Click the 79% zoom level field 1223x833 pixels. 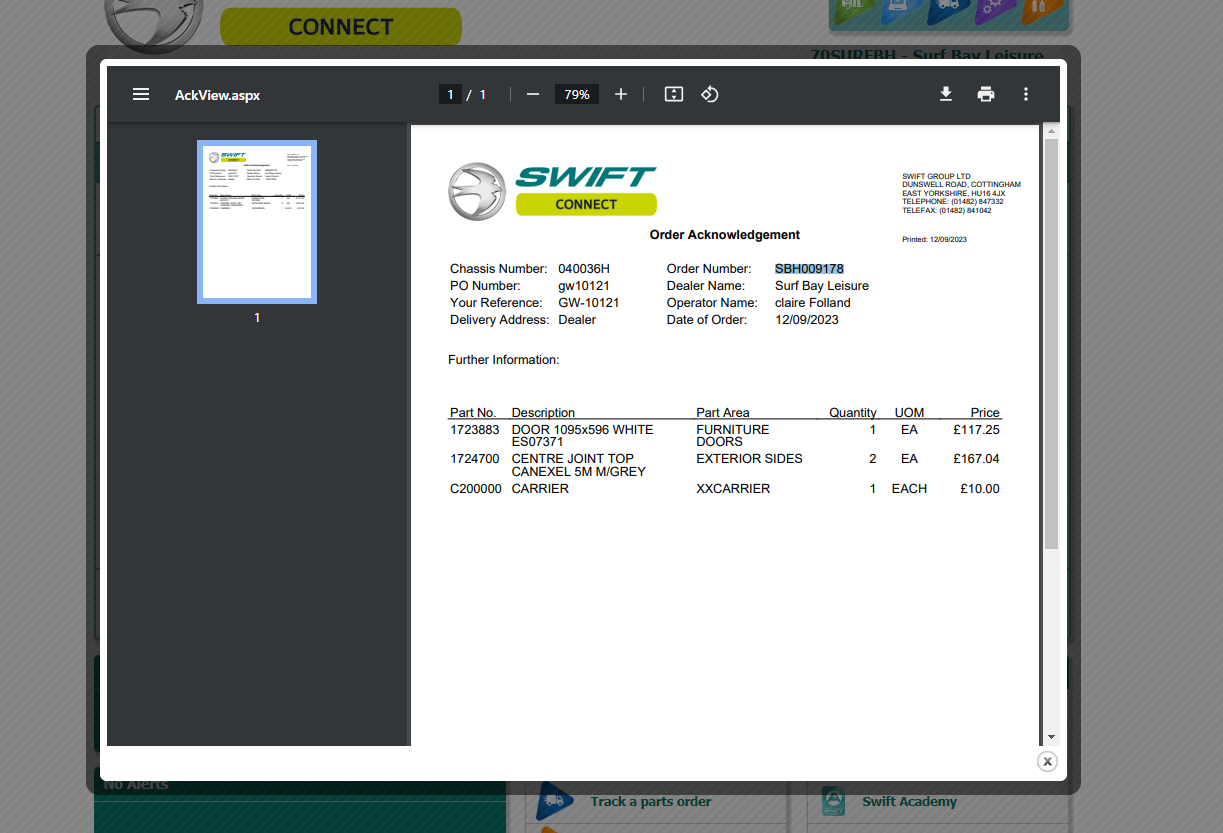577,94
